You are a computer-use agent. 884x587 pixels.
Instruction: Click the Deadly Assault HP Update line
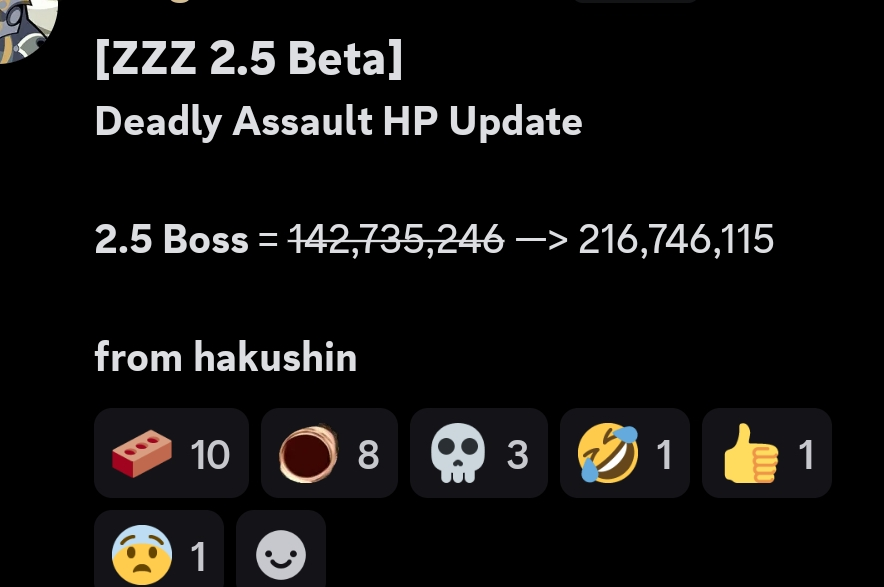point(338,121)
